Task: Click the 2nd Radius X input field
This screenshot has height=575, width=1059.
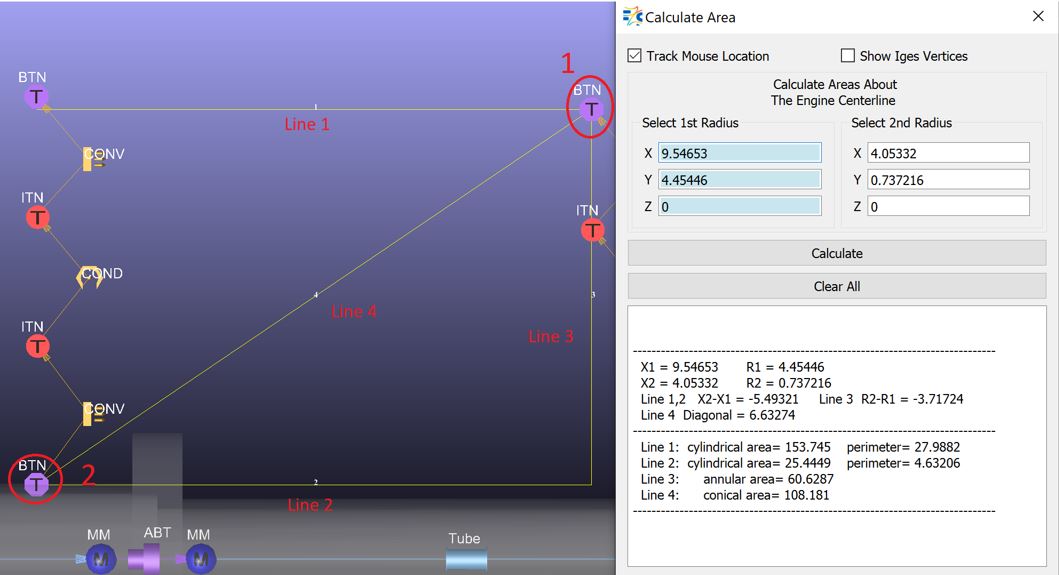Action: 948,153
